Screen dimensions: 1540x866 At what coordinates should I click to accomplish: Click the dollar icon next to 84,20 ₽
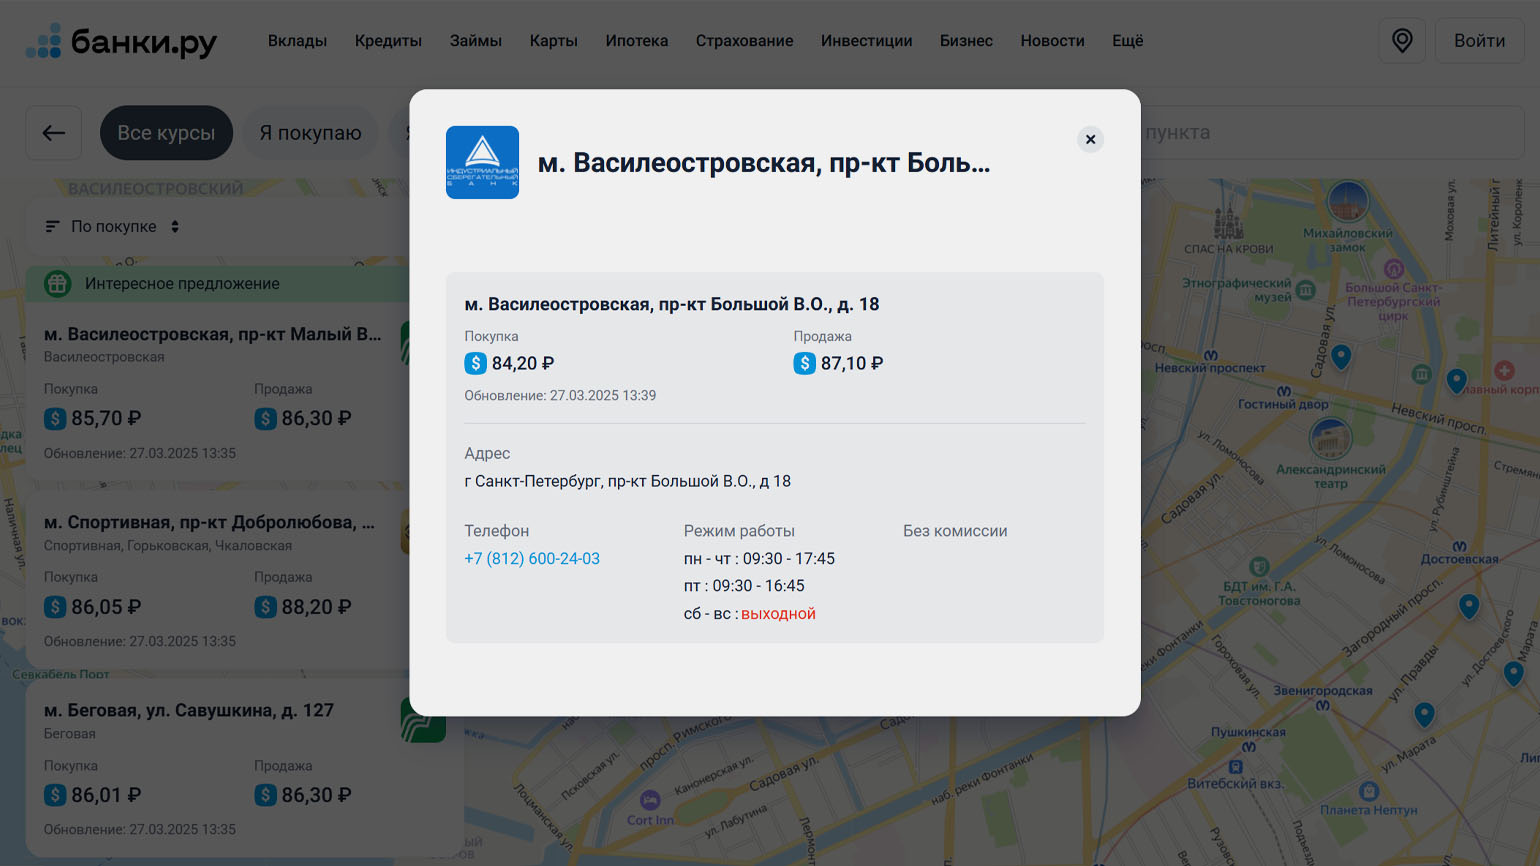pos(475,363)
